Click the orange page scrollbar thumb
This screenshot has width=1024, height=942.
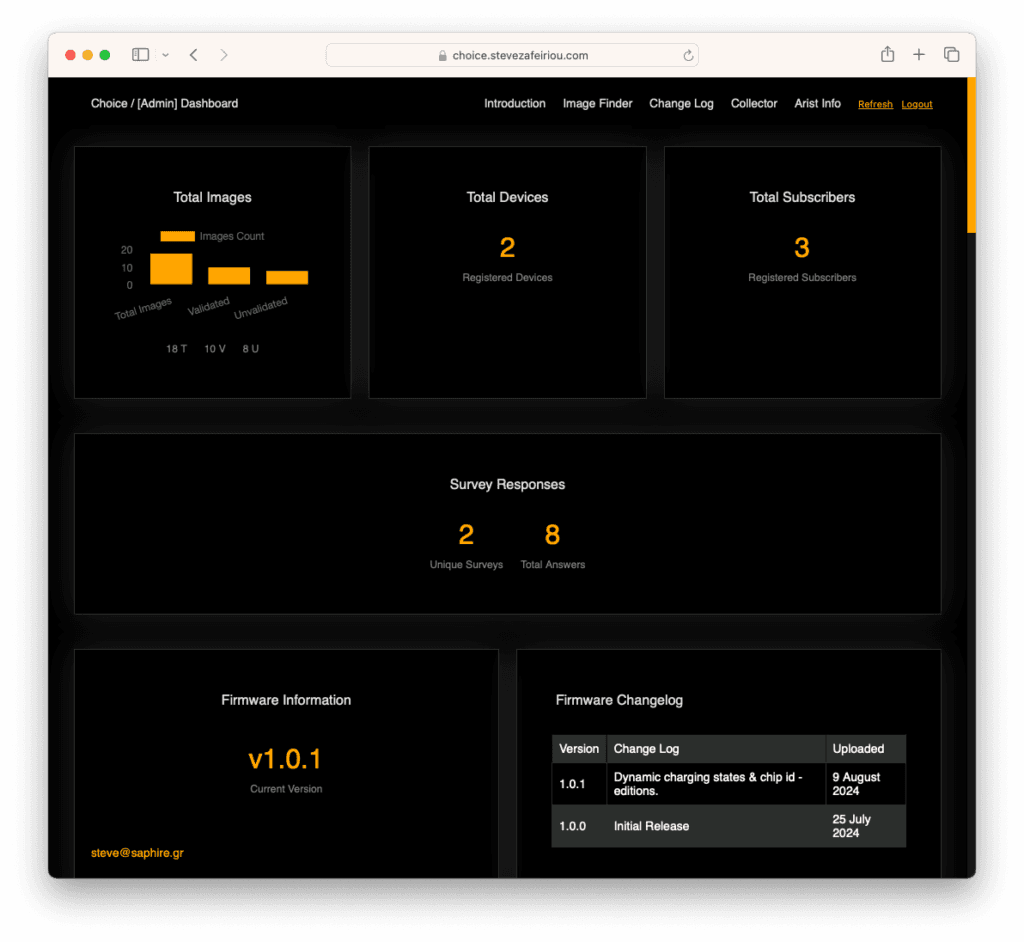[x=971, y=155]
